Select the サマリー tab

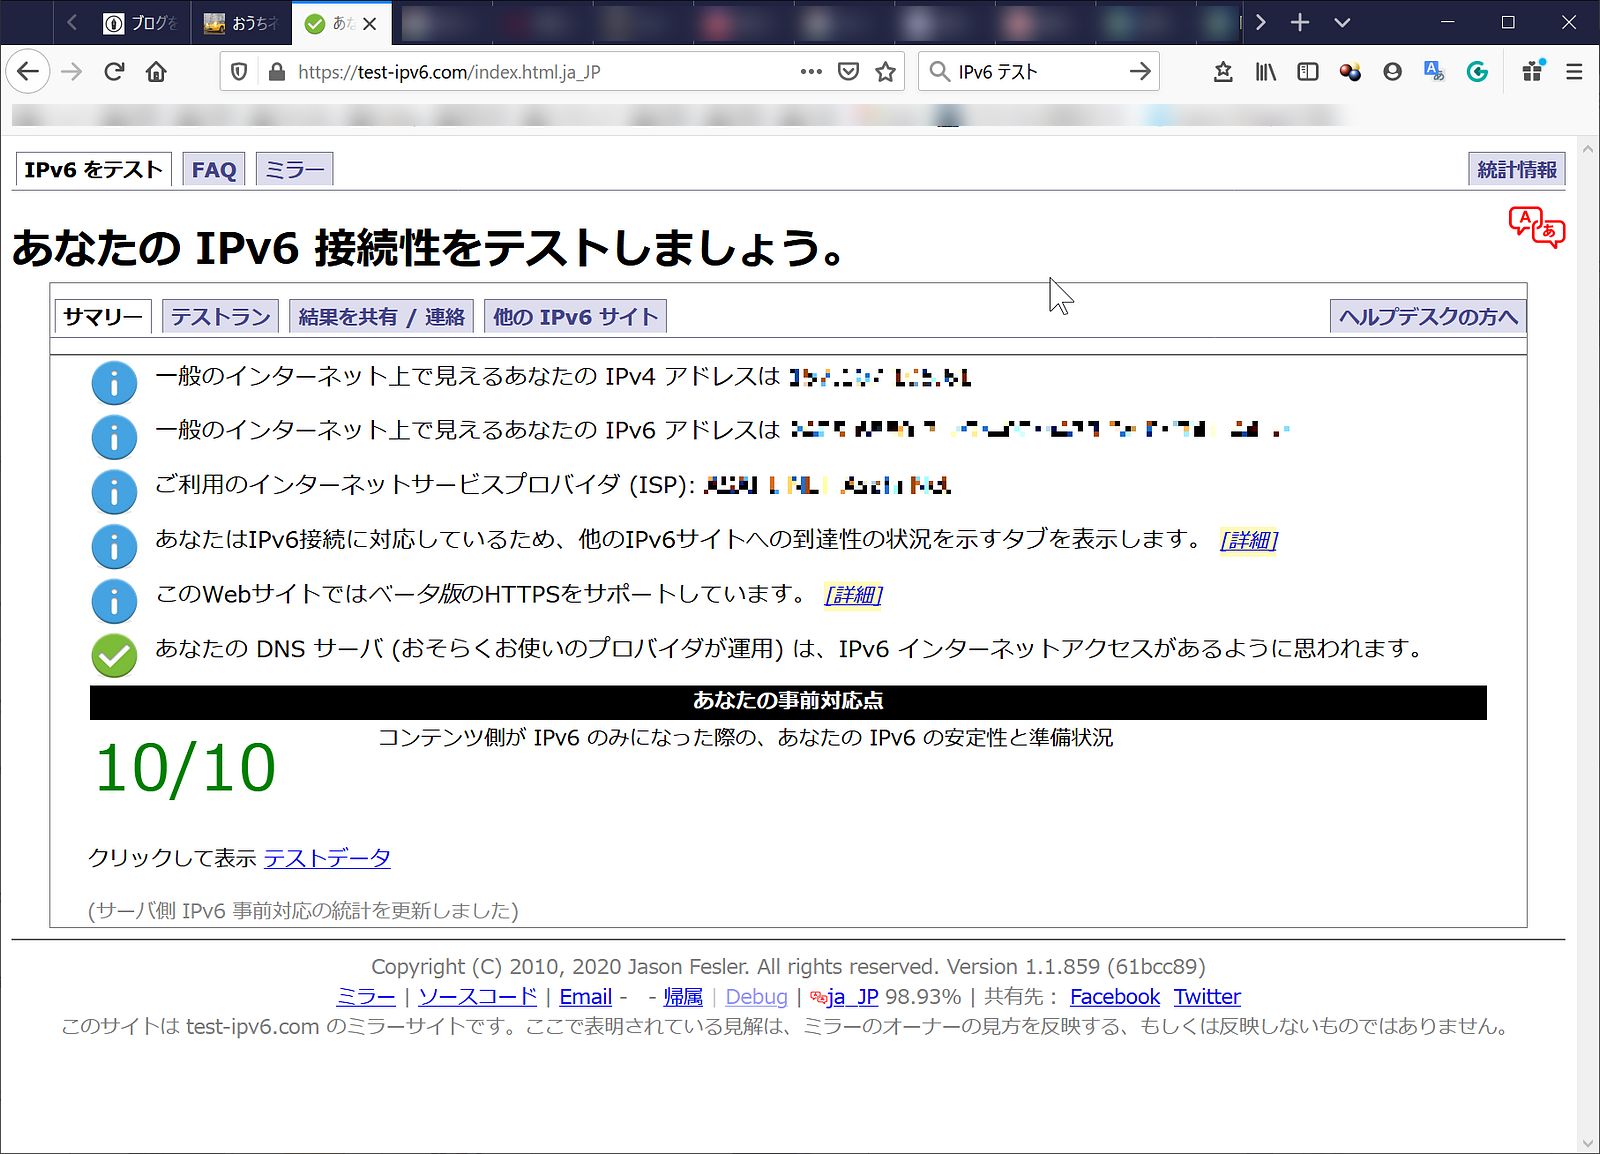(x=102, y=317)
